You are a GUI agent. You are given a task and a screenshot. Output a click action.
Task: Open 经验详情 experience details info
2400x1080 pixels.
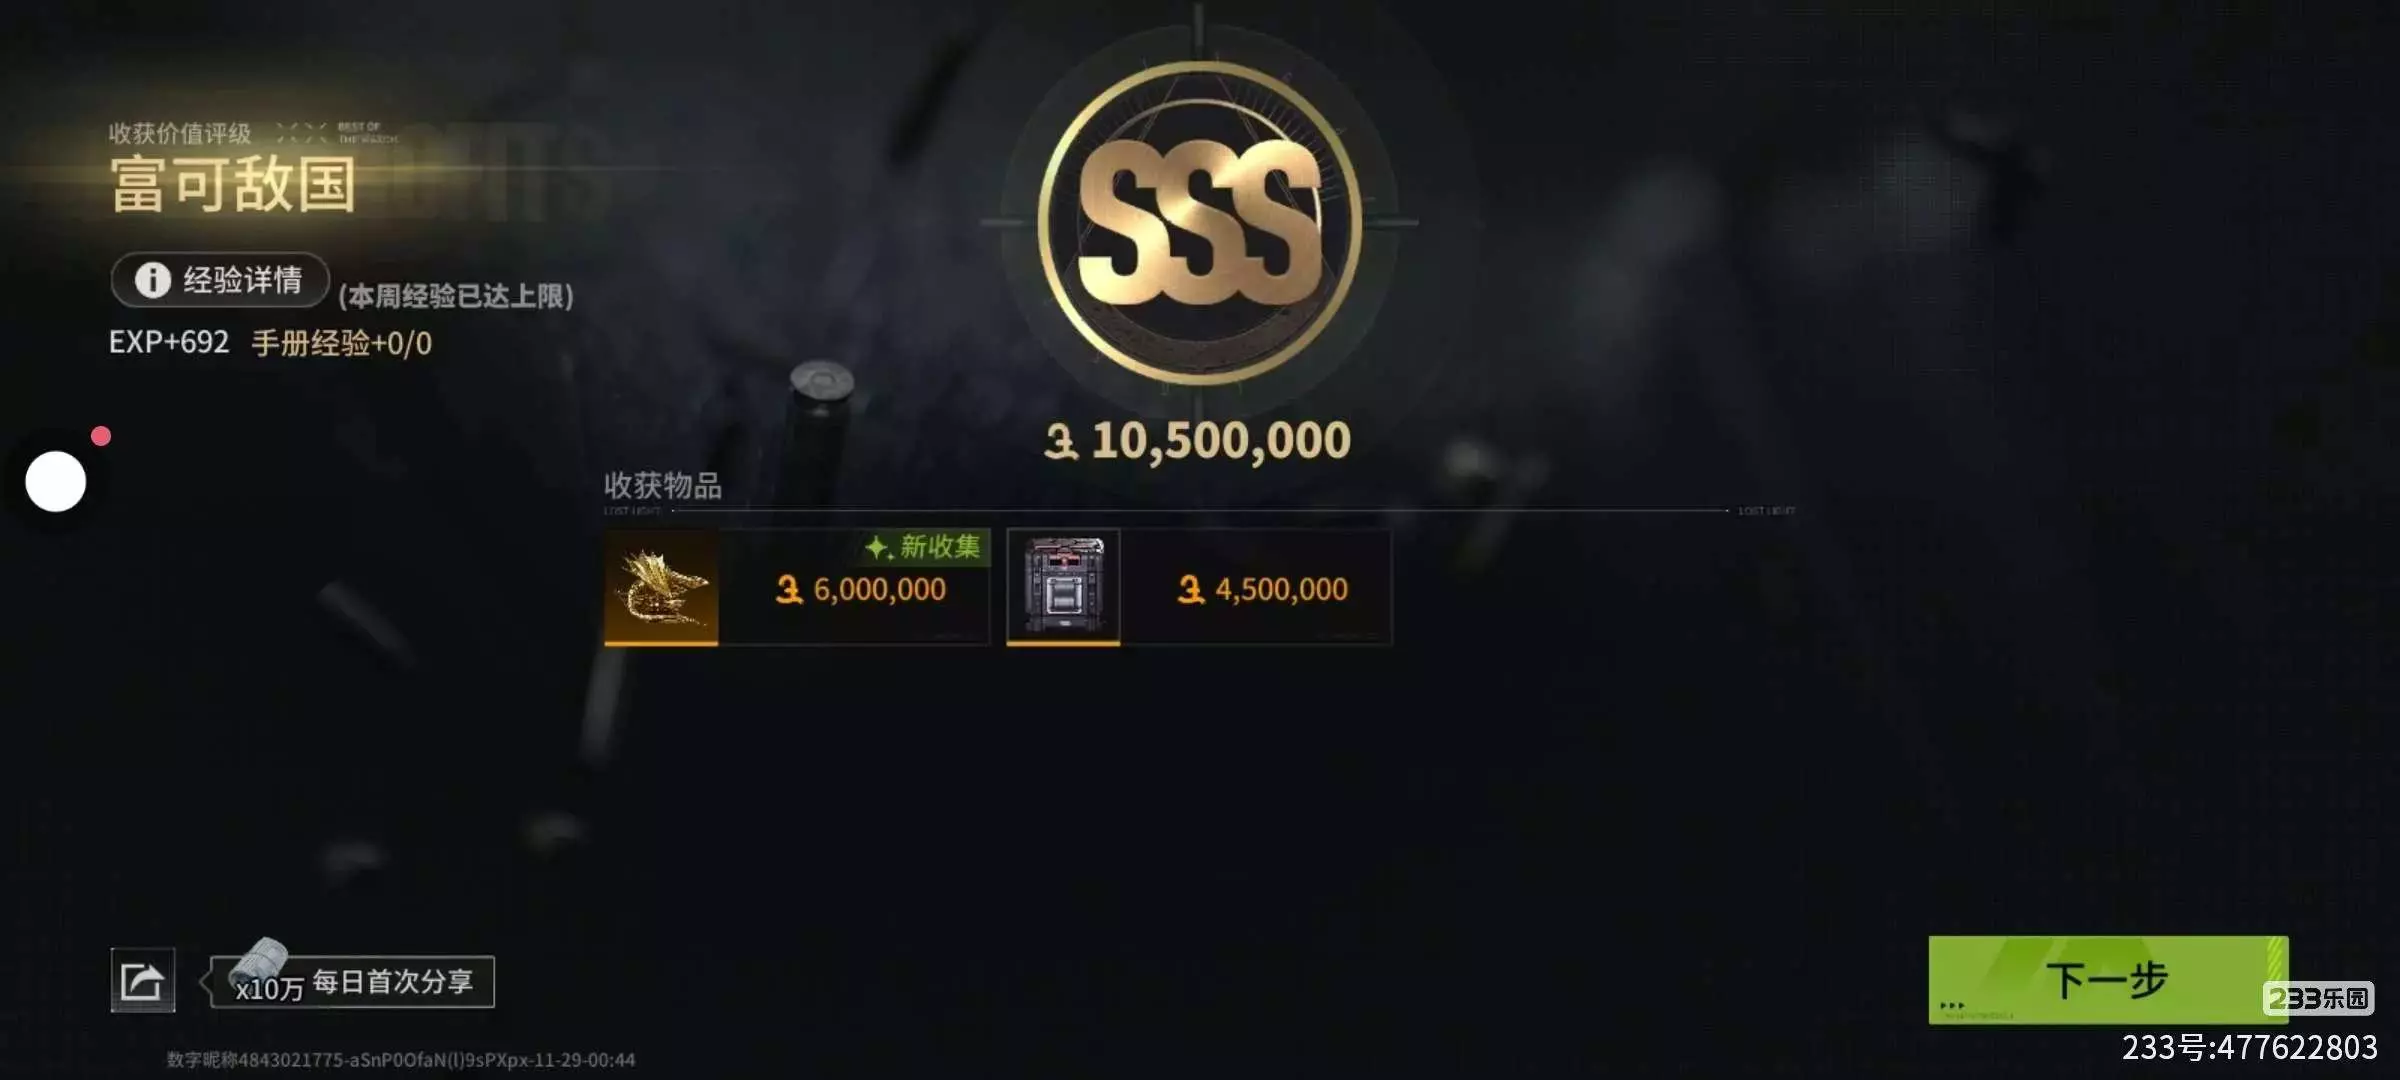220,280
